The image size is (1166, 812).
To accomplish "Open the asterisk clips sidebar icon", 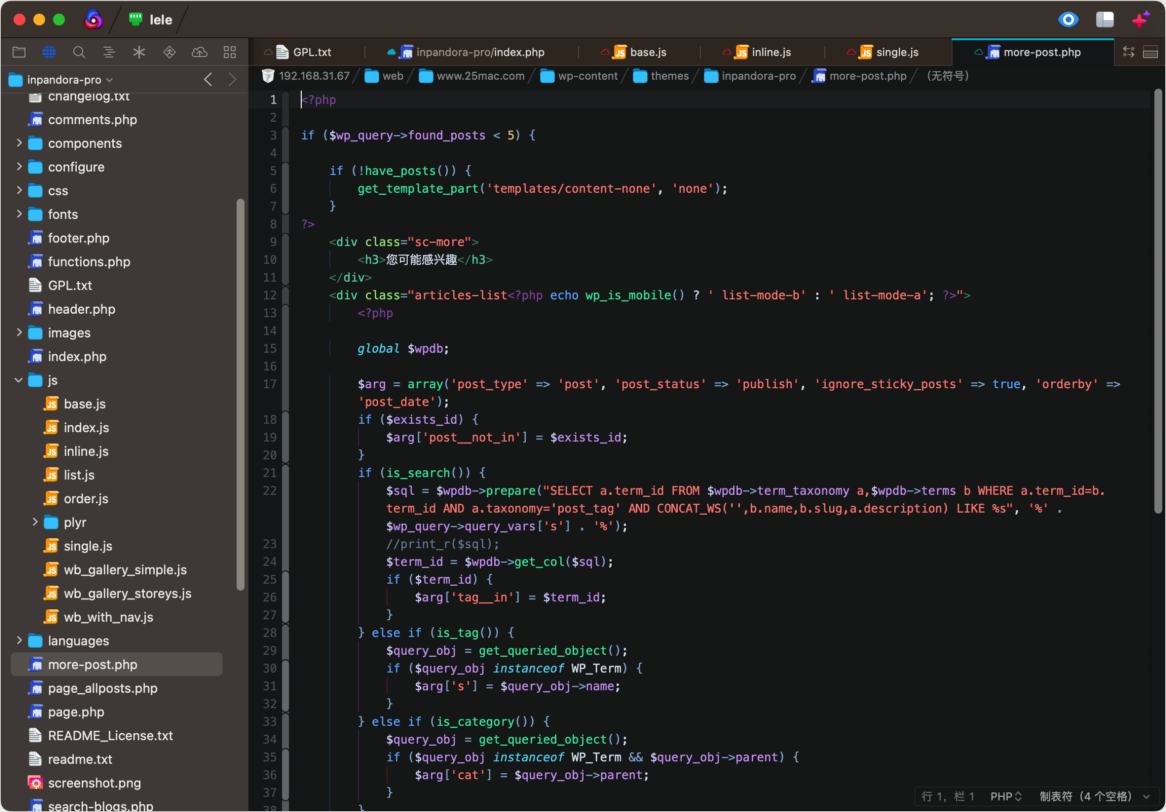I will [x=139, y=52].
